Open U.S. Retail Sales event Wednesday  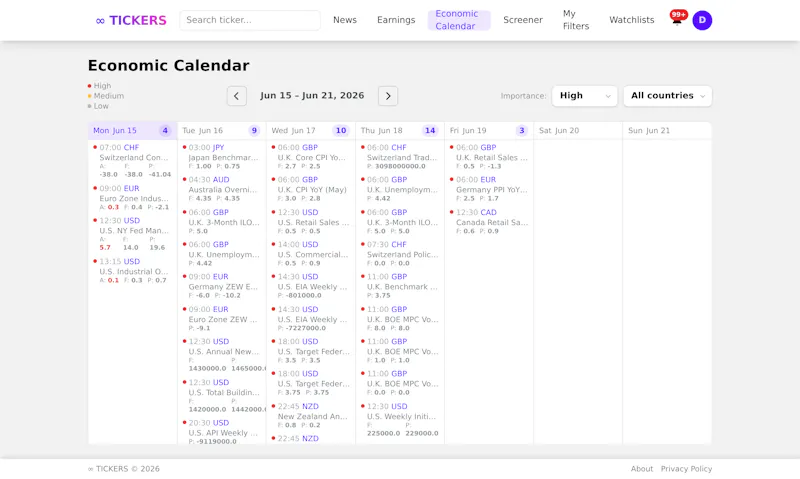point(311,222)
